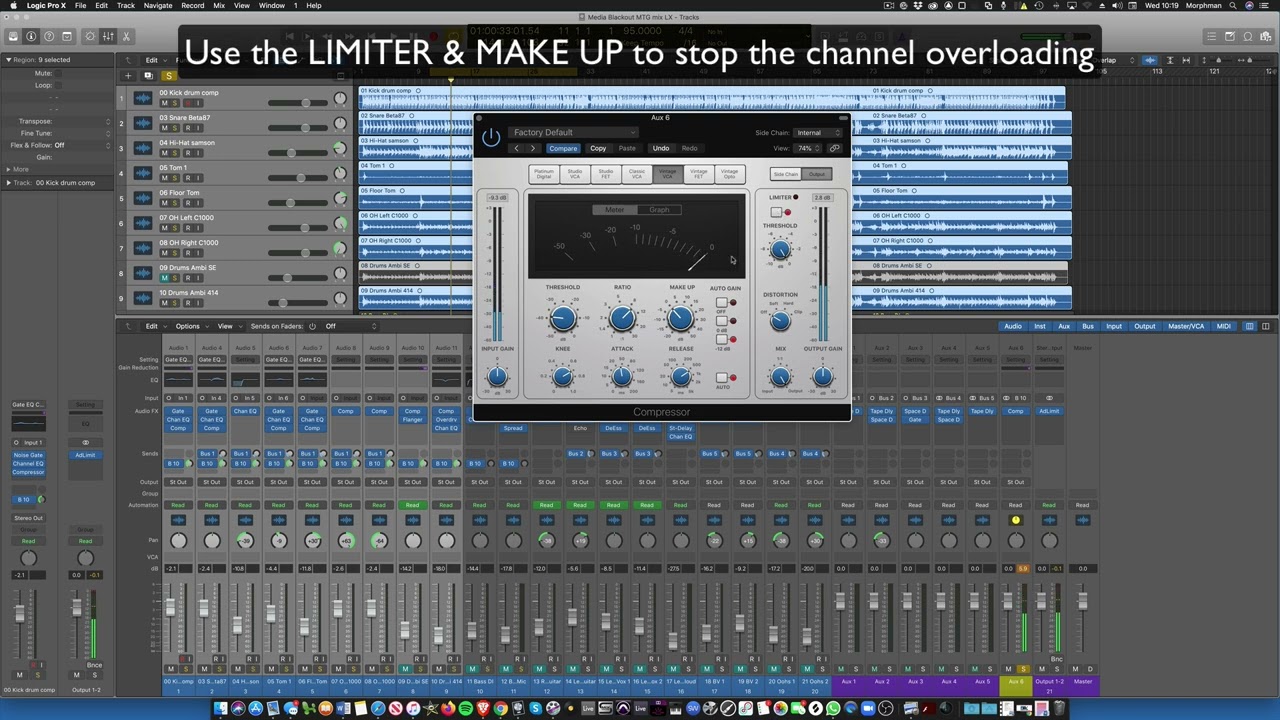1280x720 pixels.
Task: Show the Side Chain panel button
Action: [786, 174]
